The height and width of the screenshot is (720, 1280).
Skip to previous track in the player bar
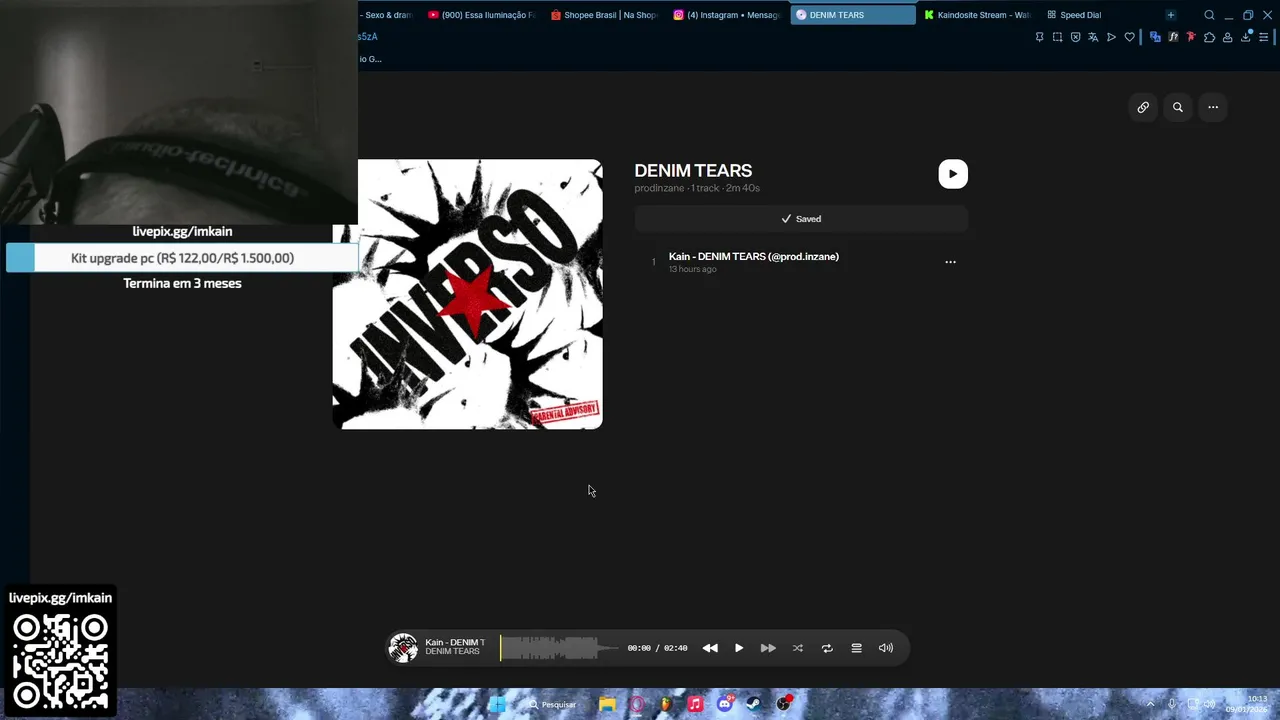[x=710, y=648]
